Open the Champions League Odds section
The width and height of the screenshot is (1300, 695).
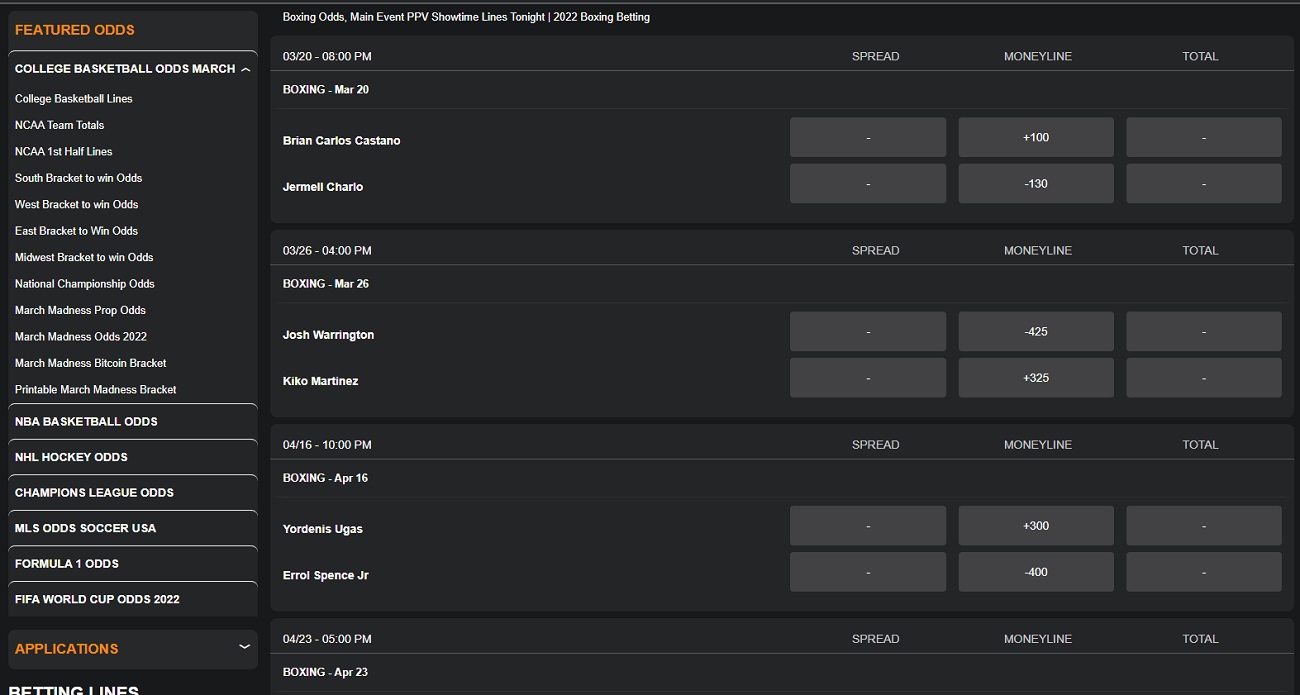coord(130,492)
